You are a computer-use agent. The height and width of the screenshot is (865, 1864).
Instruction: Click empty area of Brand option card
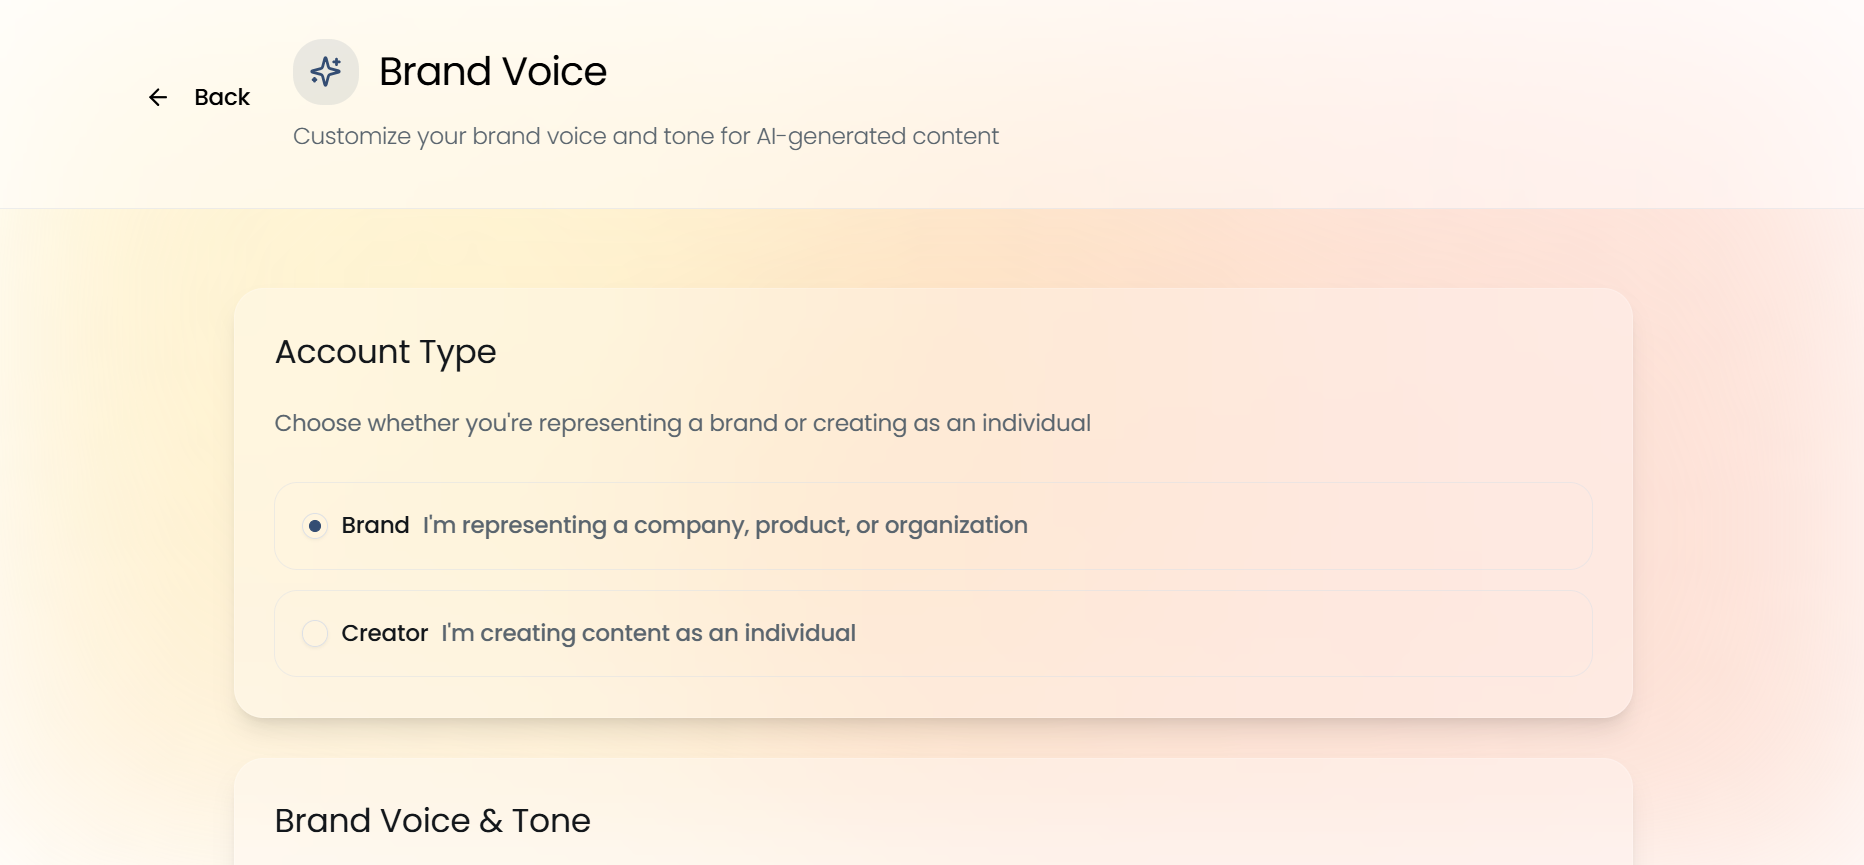pyautogui.click(x=1300, y=526)
